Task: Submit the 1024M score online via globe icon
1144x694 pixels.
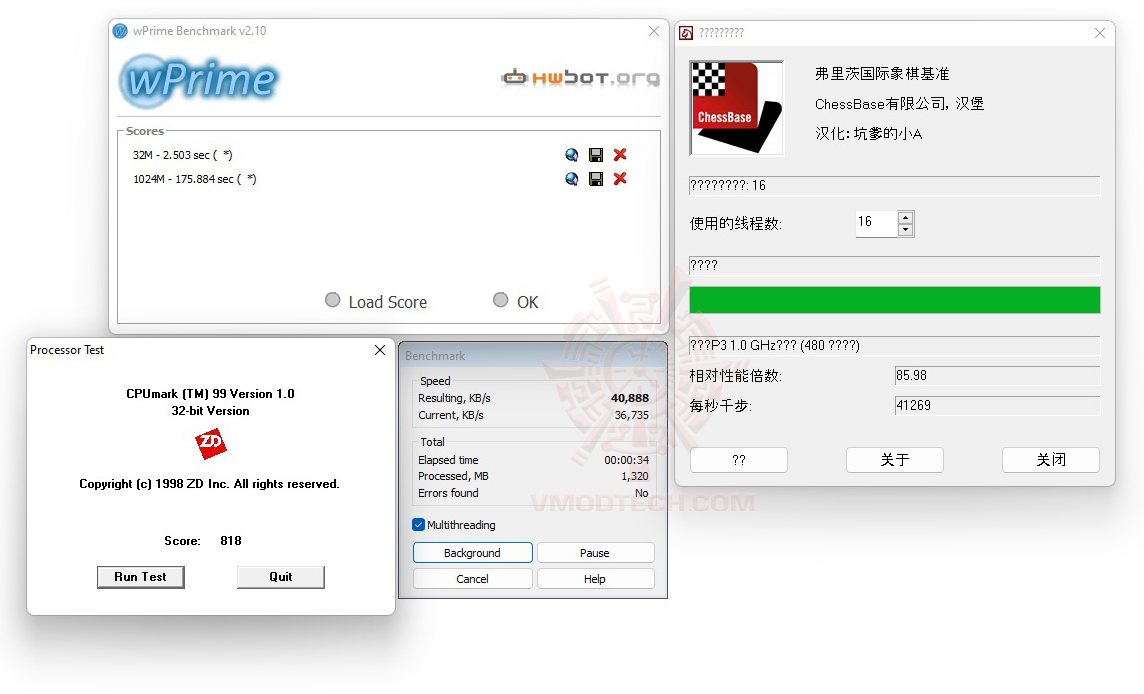Action: [x=572, y=179]
